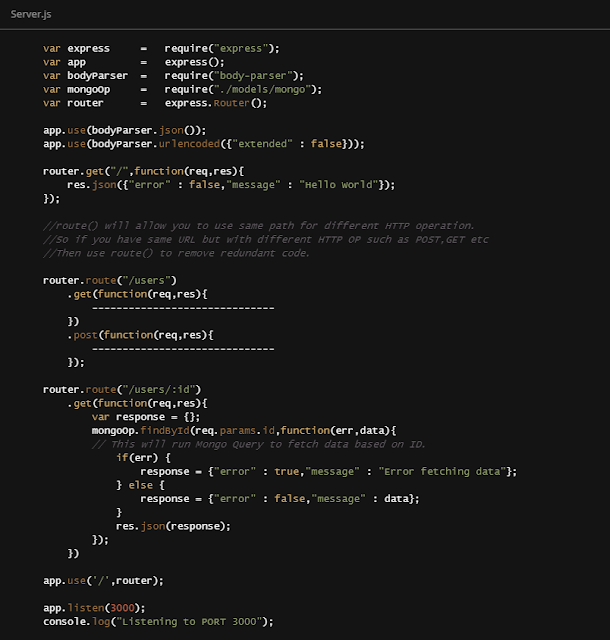Click the 'Hello World' string
610x640 pixels.
click(x=338, y=185)
